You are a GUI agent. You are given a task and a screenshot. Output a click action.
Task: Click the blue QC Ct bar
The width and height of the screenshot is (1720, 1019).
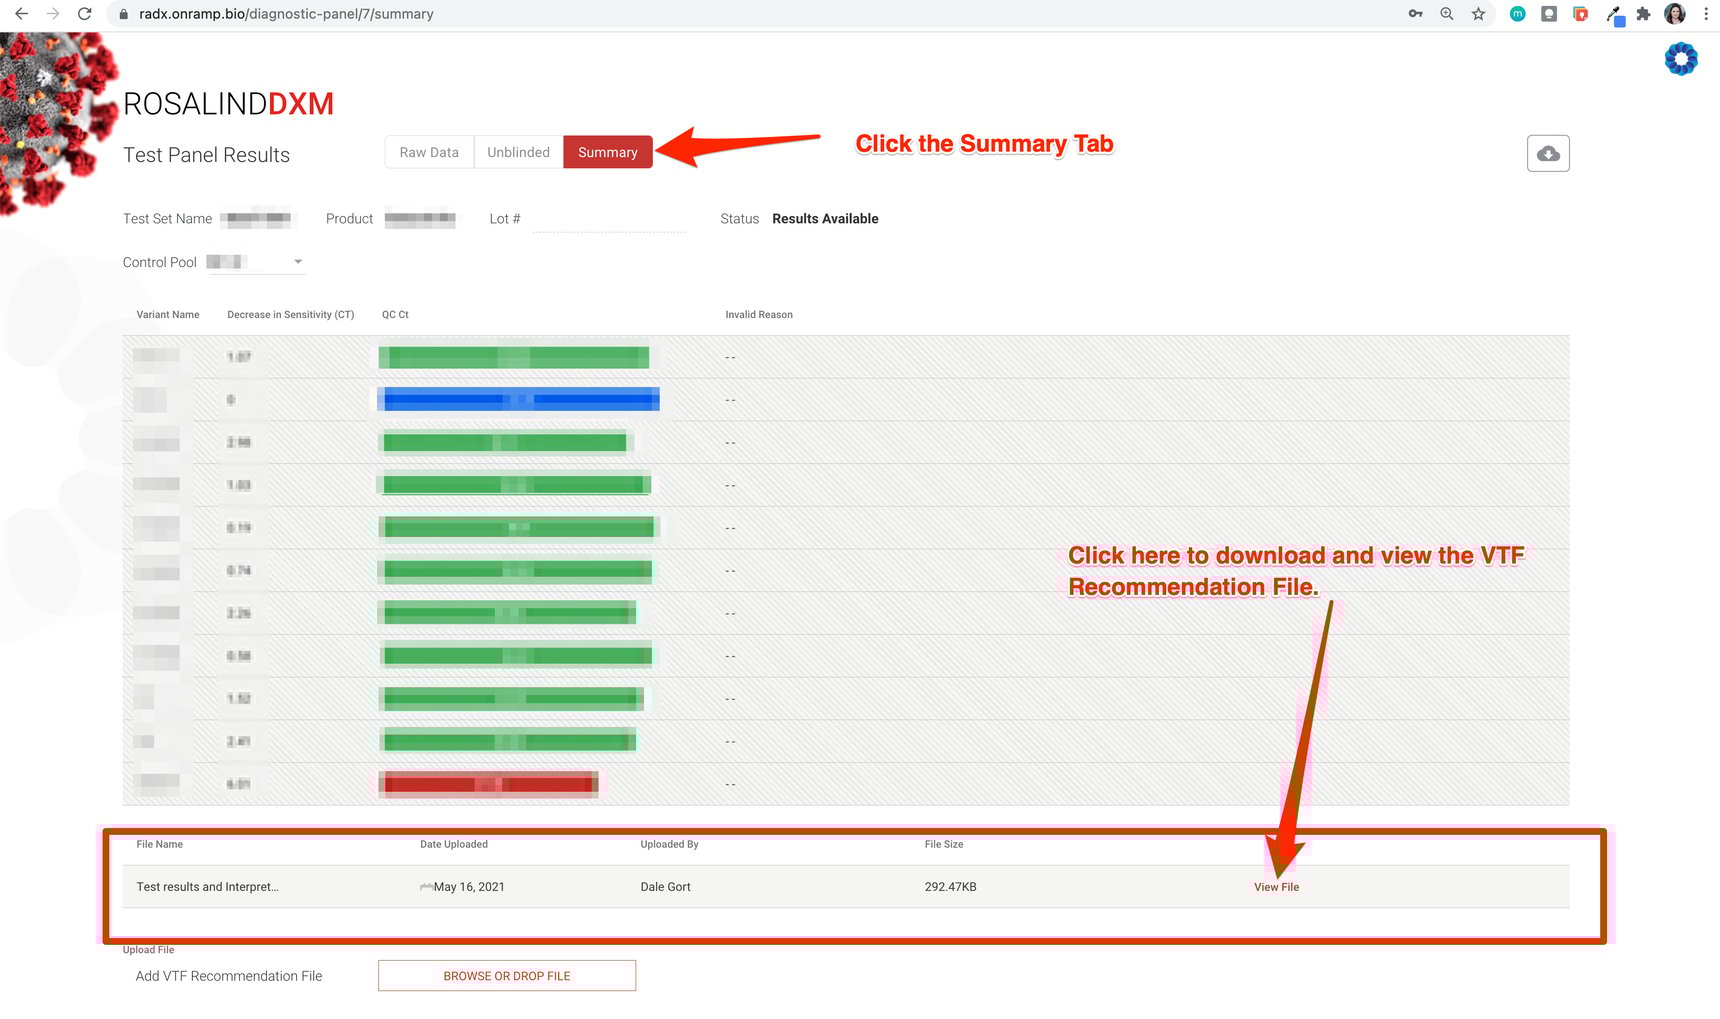(x=520, y=400)
